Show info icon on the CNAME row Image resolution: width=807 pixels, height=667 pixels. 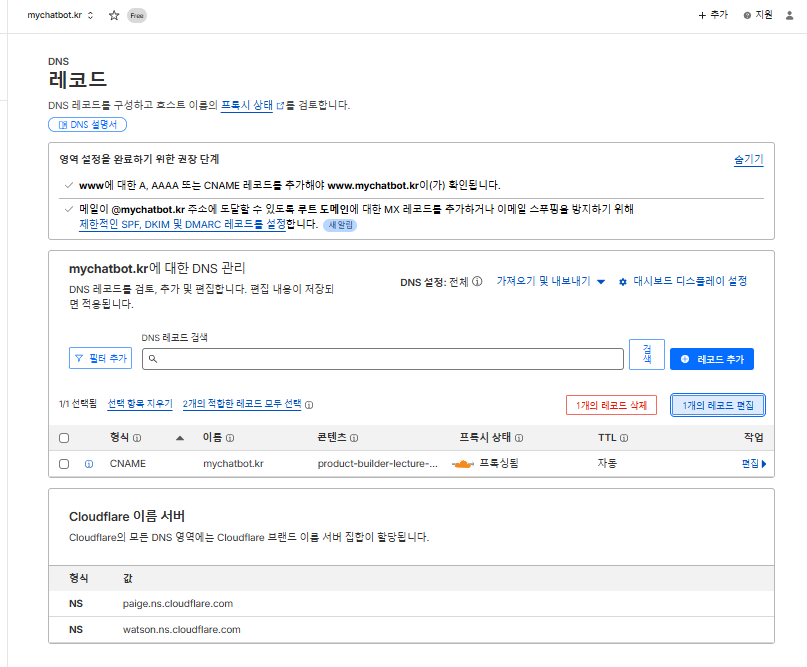coord(89,464)
